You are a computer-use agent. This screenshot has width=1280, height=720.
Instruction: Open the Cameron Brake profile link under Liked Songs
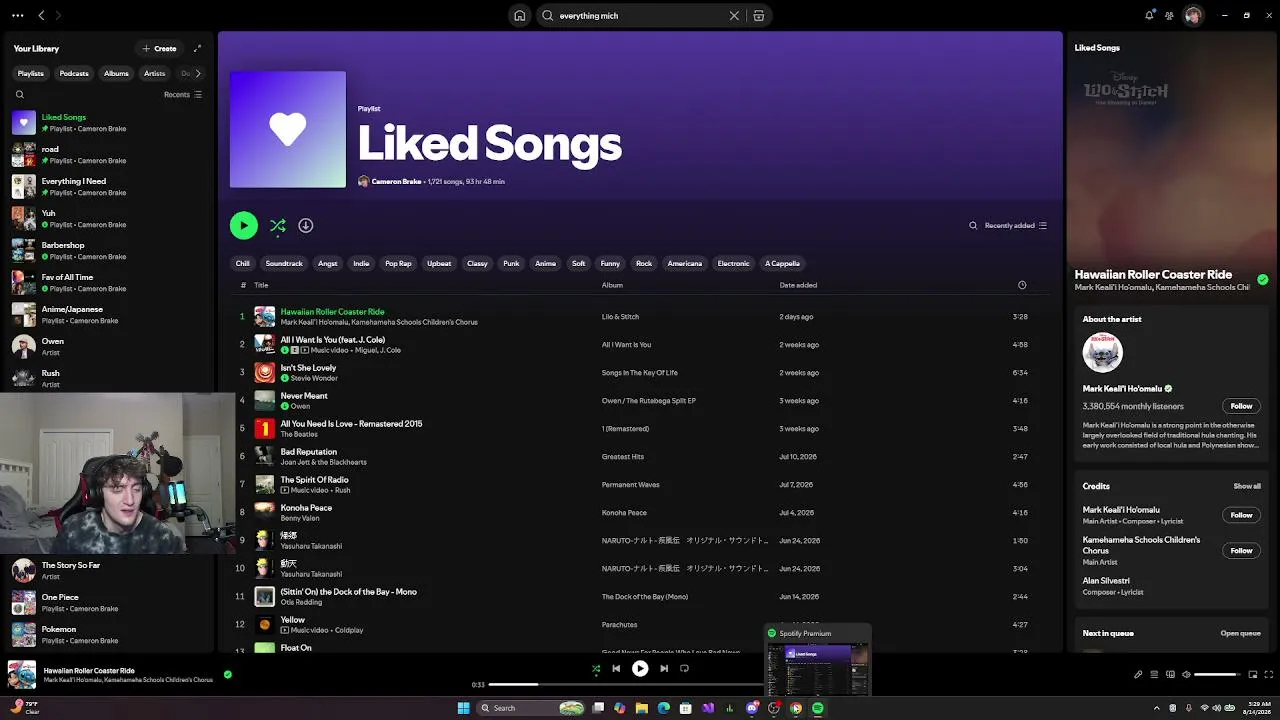pyautogui.click(x=396, y=182)
